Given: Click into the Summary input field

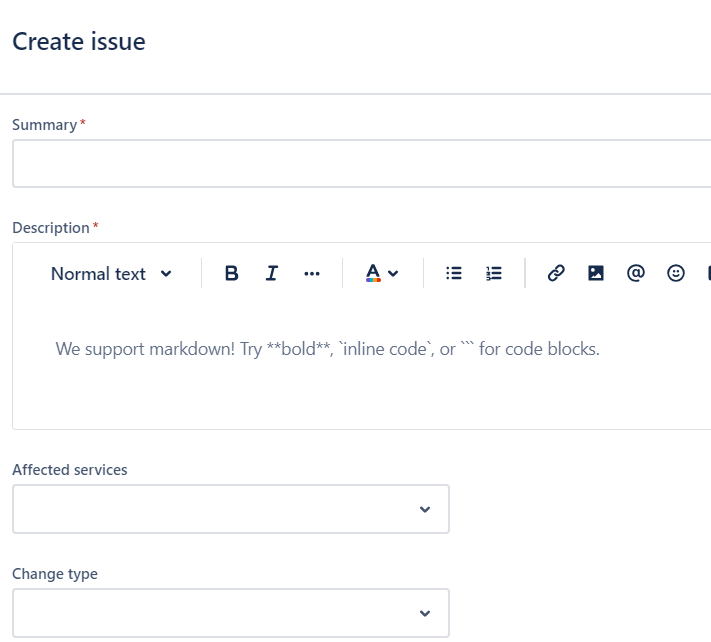Looking at the screenshot, I should pos(360,163).
